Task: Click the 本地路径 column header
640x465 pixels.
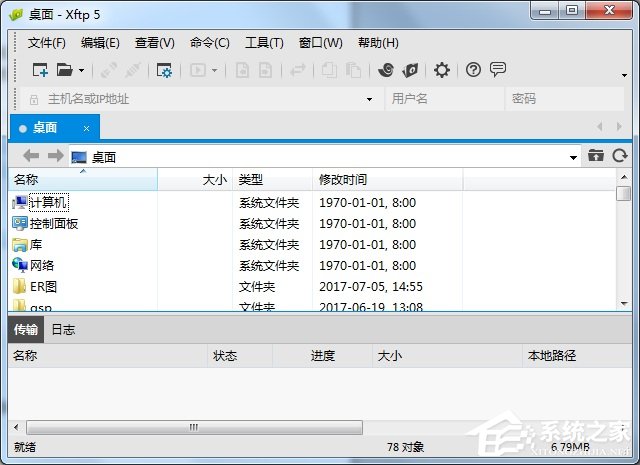Action: click(x=577, y=356)
